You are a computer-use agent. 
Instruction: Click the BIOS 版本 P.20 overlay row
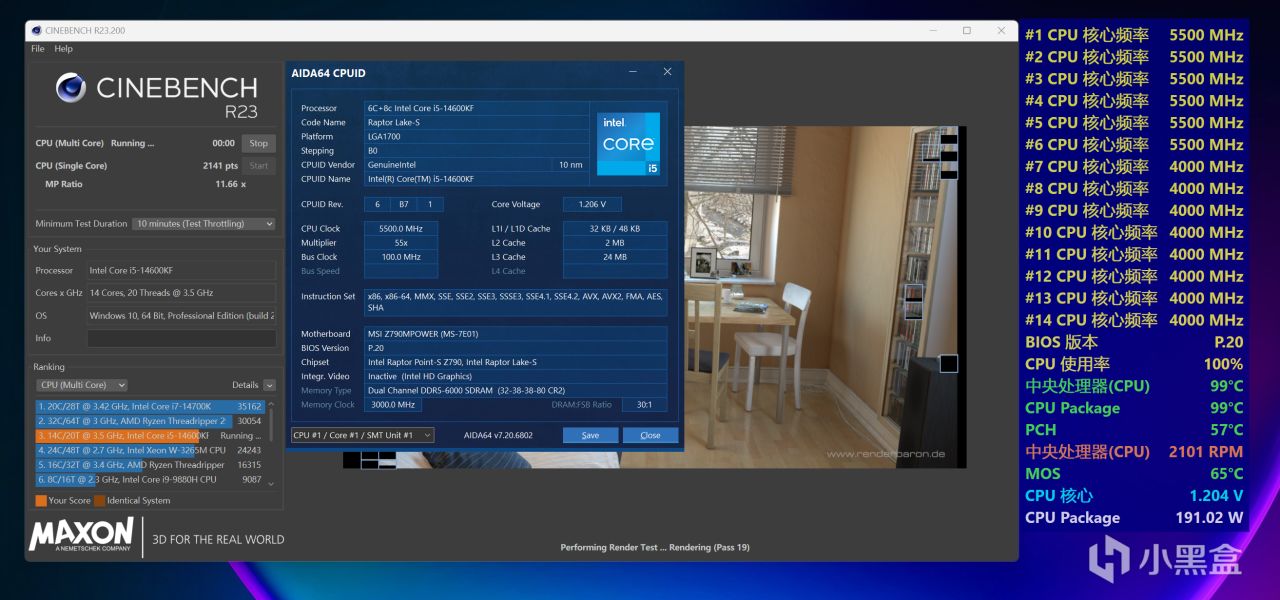pyautogui.click(x=1134, y=342)
